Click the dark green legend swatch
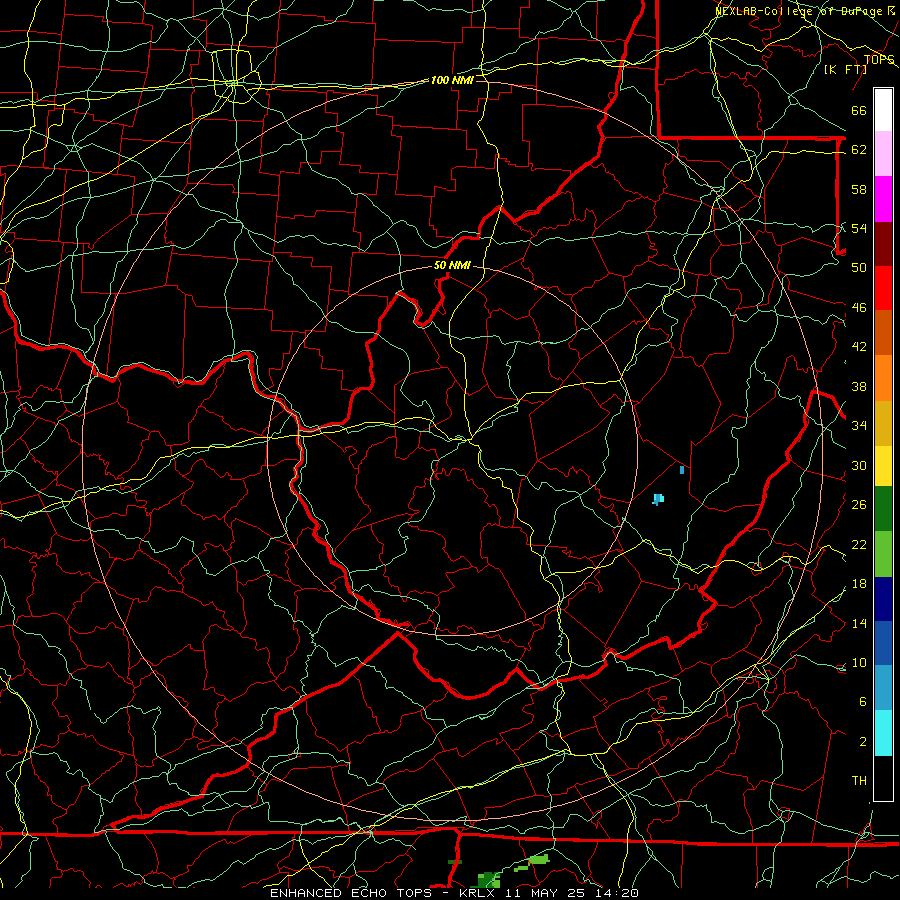 [x=883, y=509]
